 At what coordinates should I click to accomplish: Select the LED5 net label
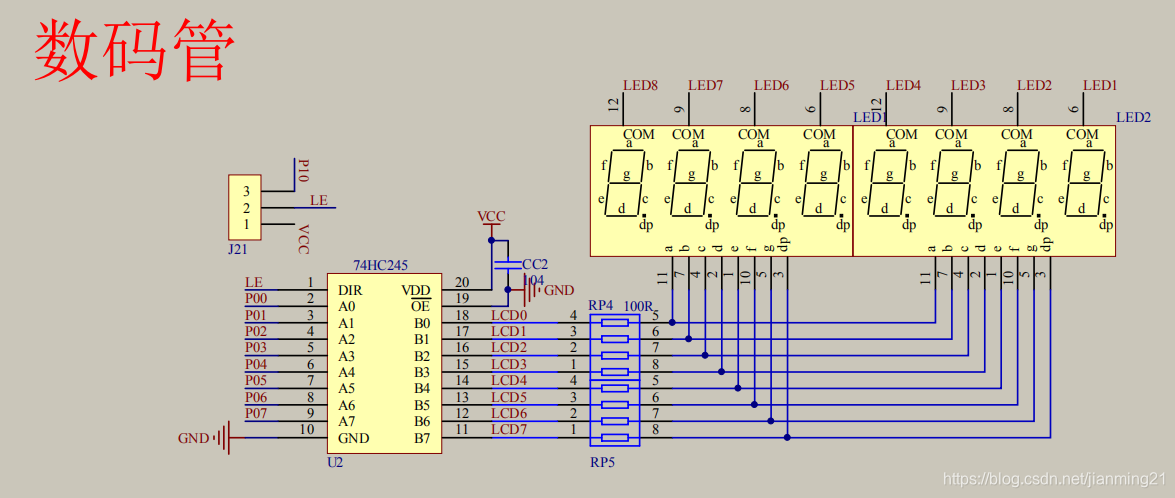click(x=837, y=85)
